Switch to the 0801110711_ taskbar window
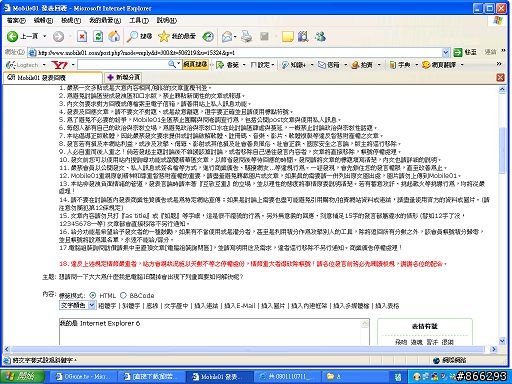This screenshot has height=384, width=512. (x=287, y=376)
